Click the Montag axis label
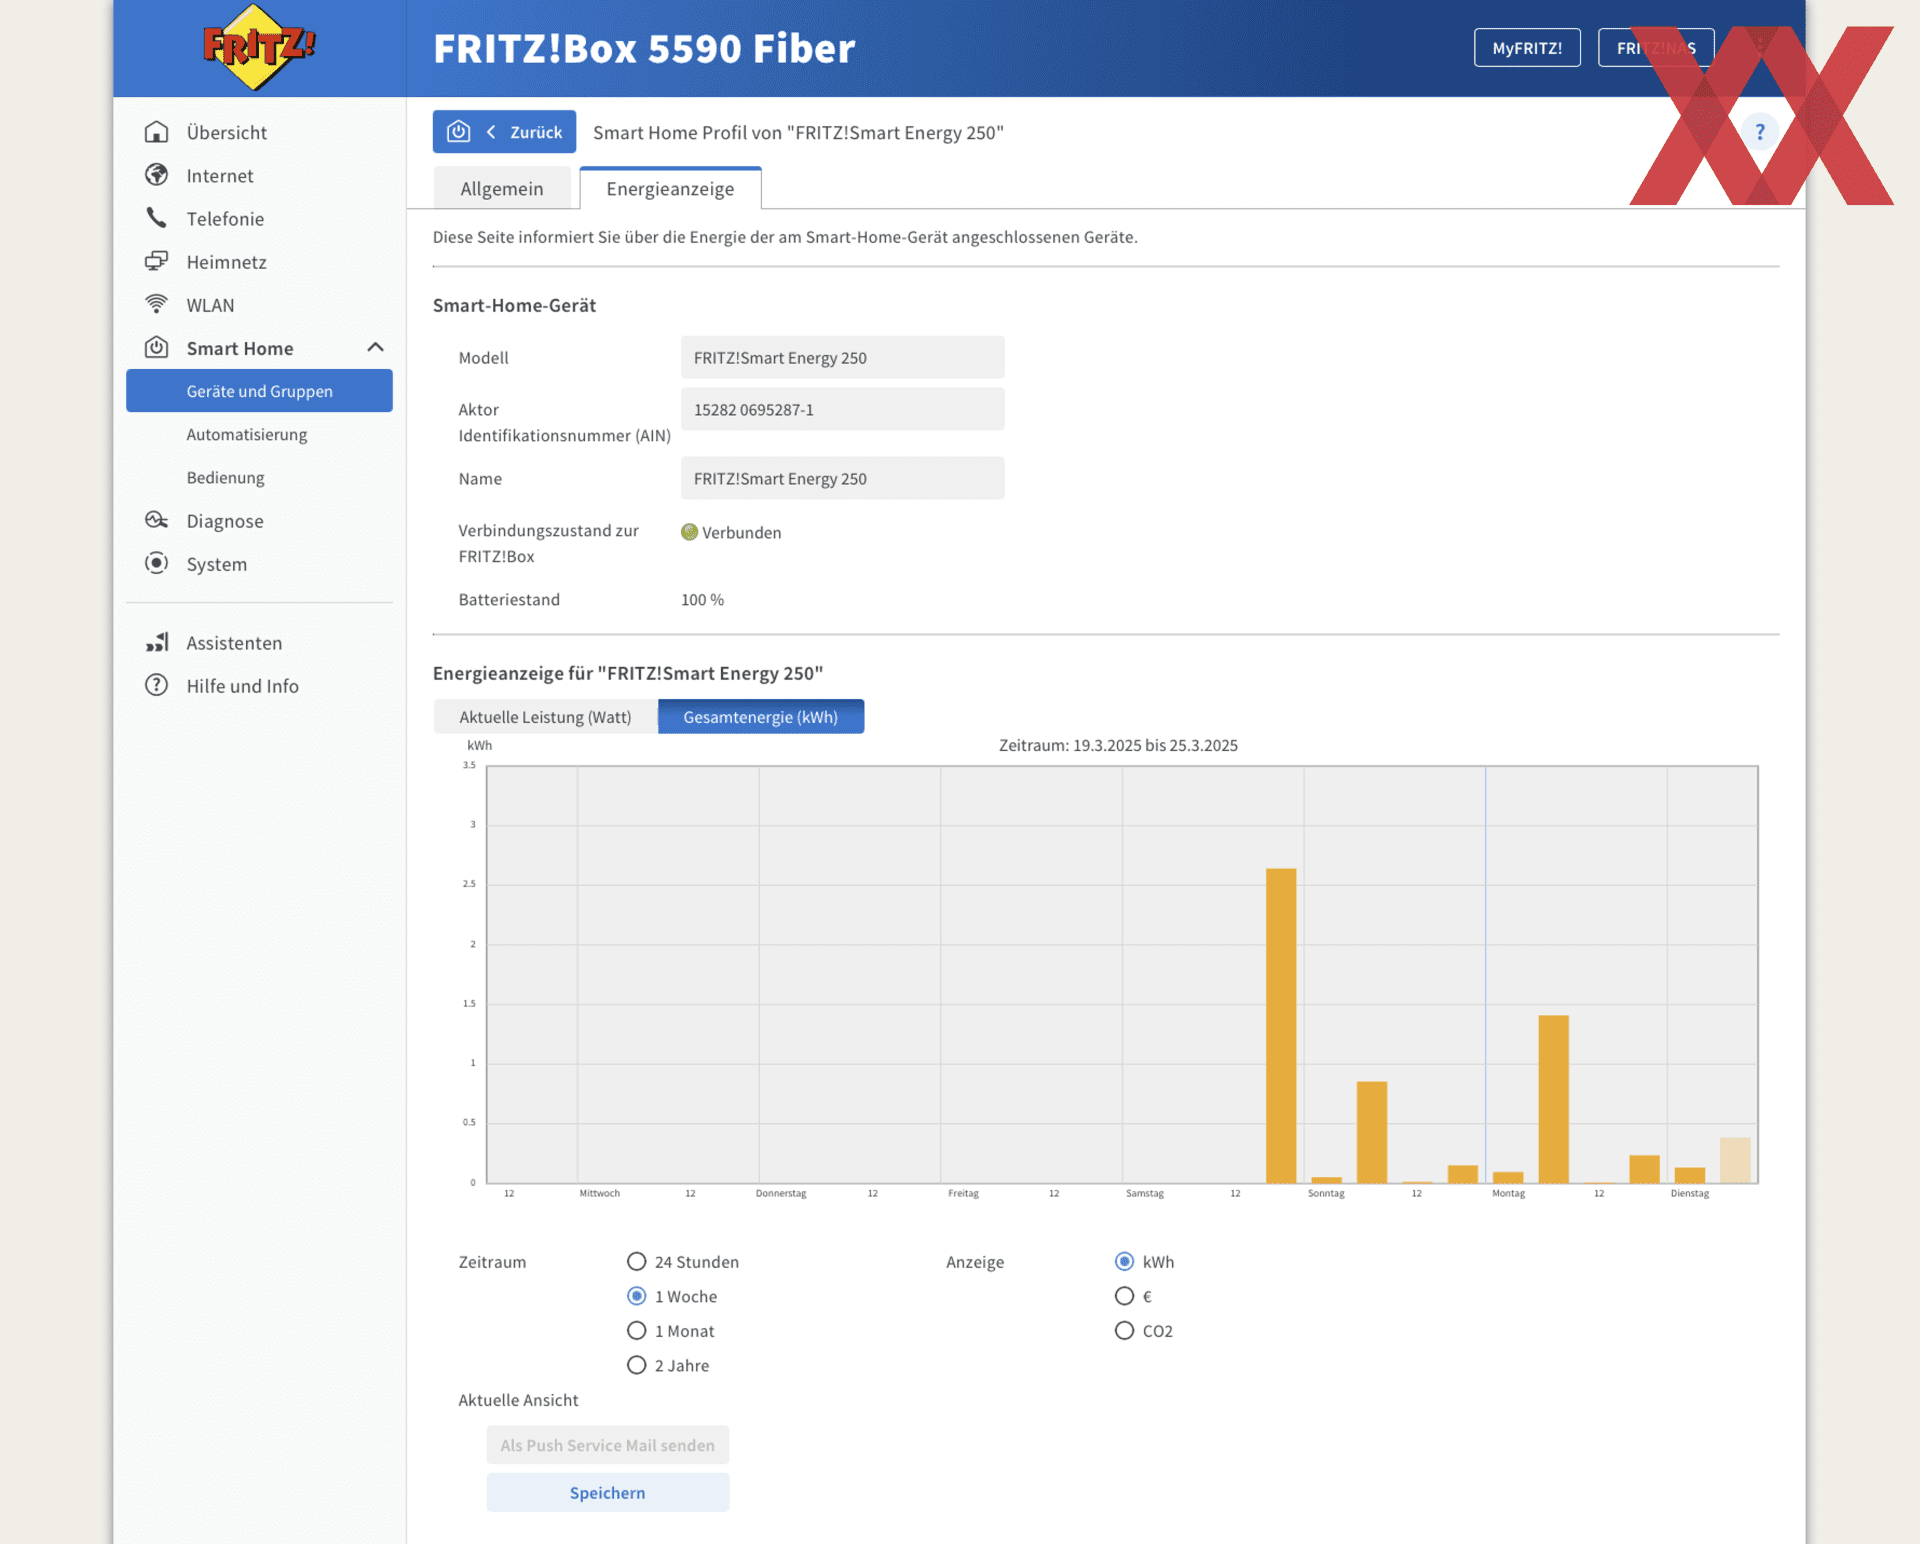 1508,1193
